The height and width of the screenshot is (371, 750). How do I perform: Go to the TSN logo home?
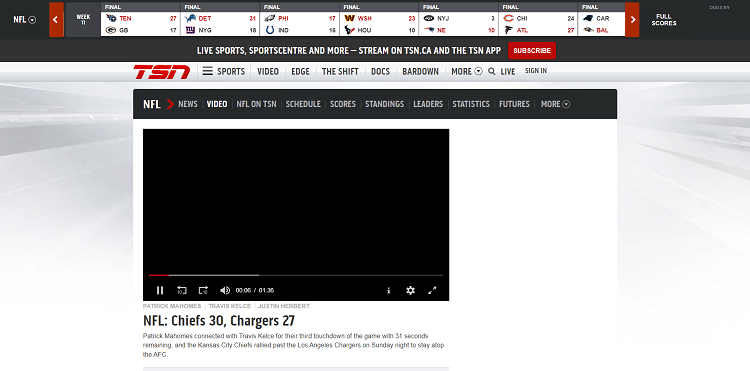(x=162, y=72)
